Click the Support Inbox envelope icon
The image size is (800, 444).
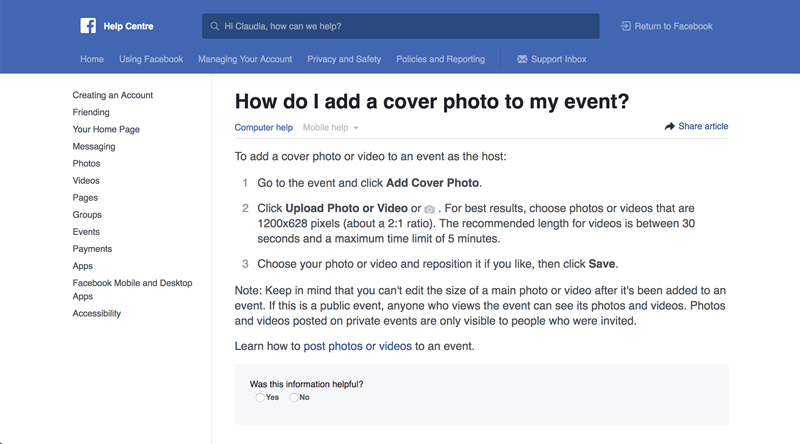point(522,60)
